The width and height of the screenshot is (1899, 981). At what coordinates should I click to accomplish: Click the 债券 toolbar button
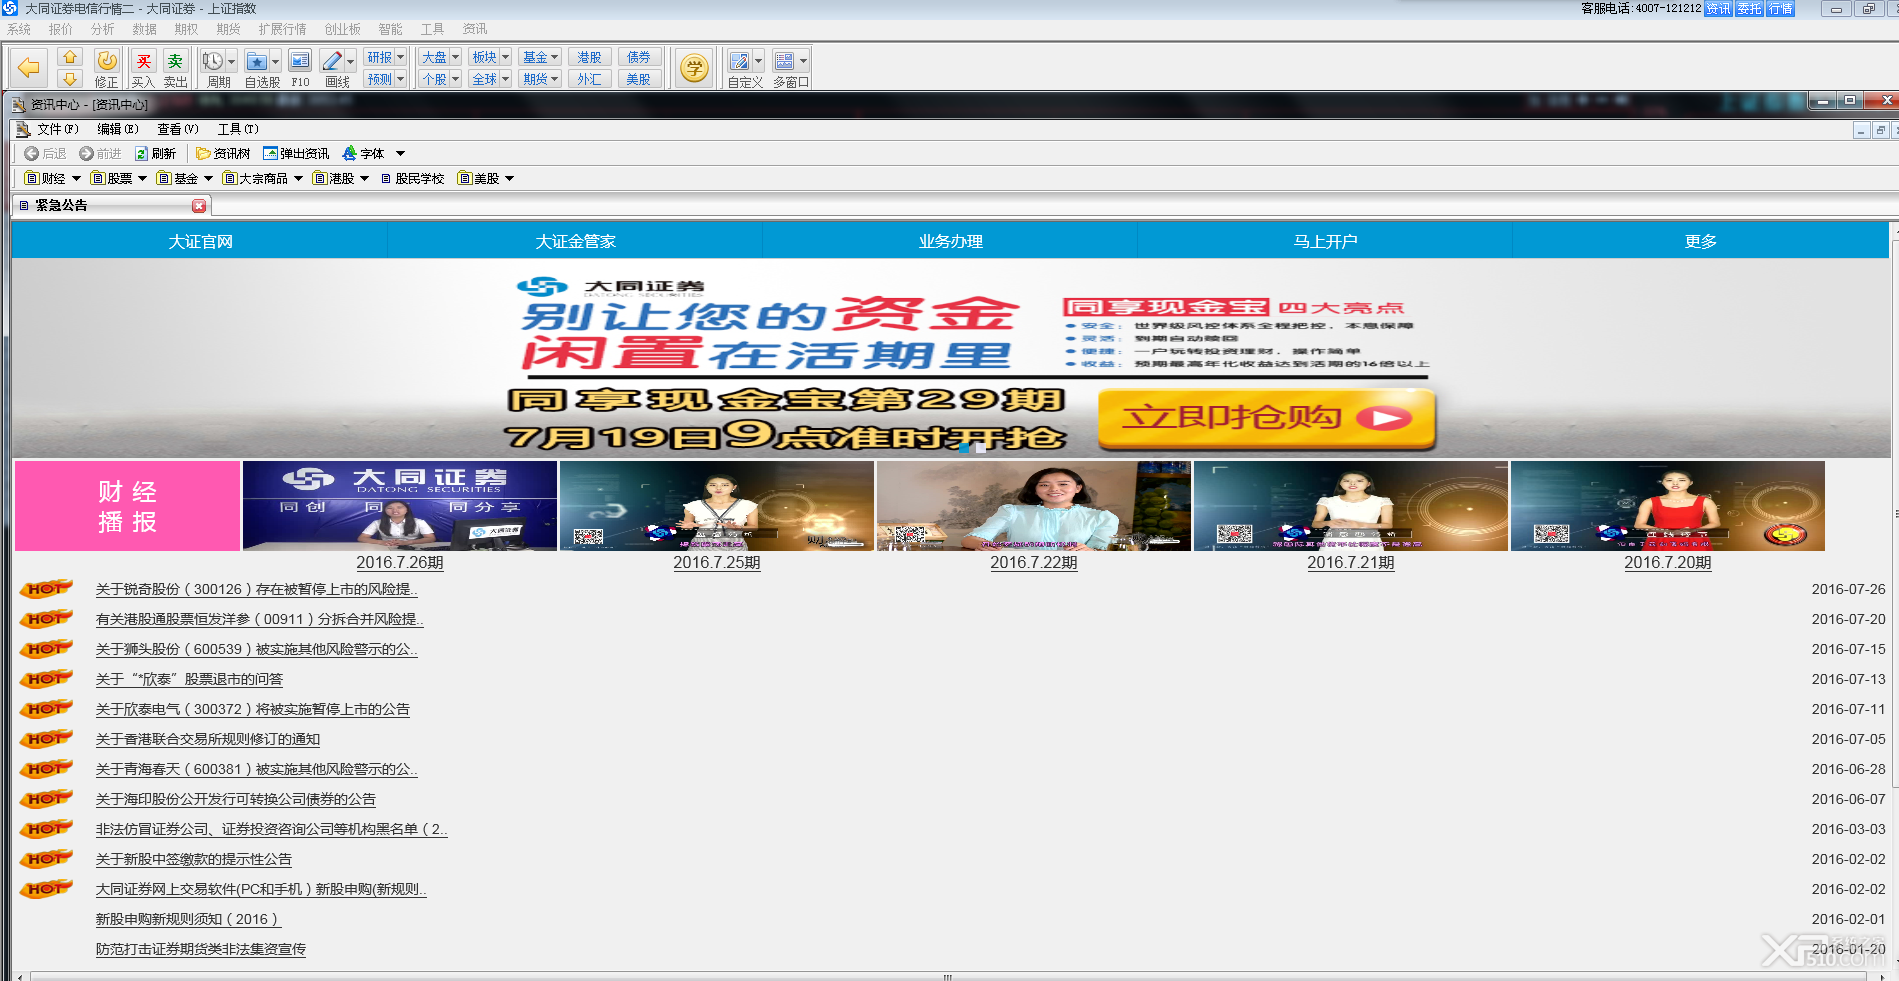638,57
